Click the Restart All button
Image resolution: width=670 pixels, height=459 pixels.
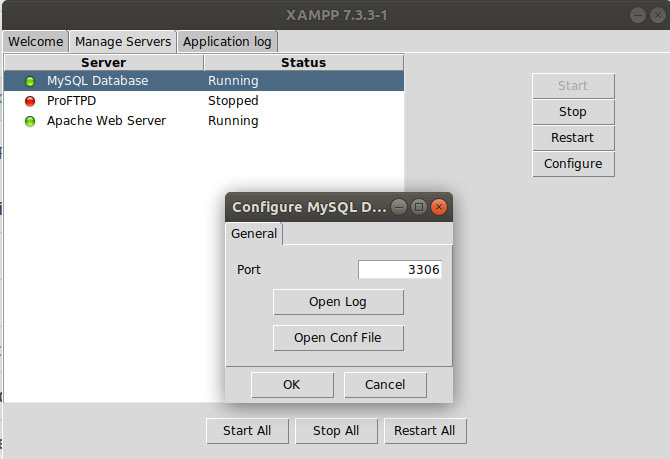(425, 431)
